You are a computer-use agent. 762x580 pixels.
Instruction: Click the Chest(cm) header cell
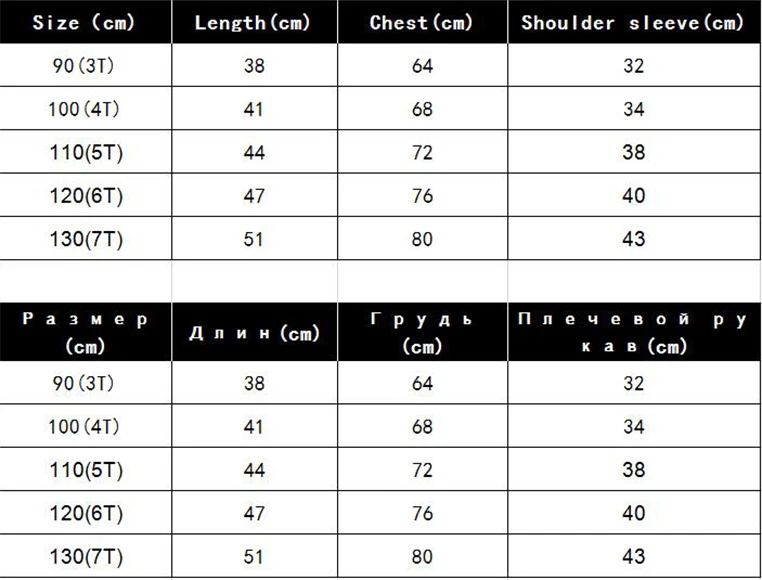point(422,22)
